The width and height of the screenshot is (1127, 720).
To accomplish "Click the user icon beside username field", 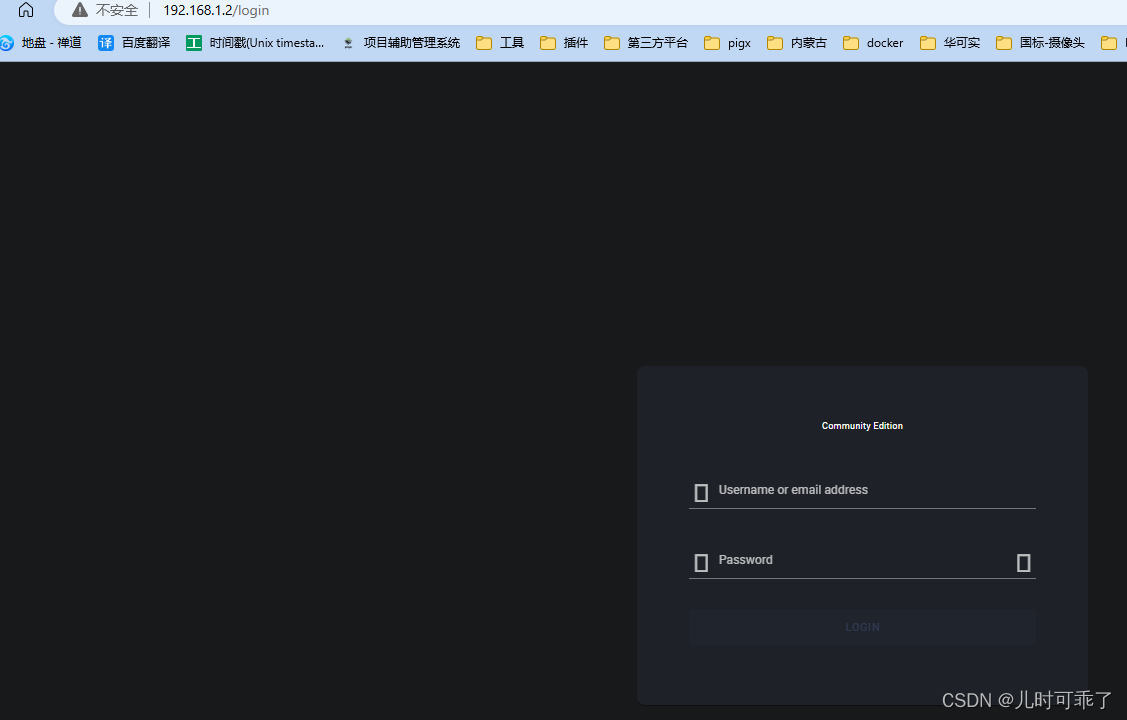I will tap(701, 491).
